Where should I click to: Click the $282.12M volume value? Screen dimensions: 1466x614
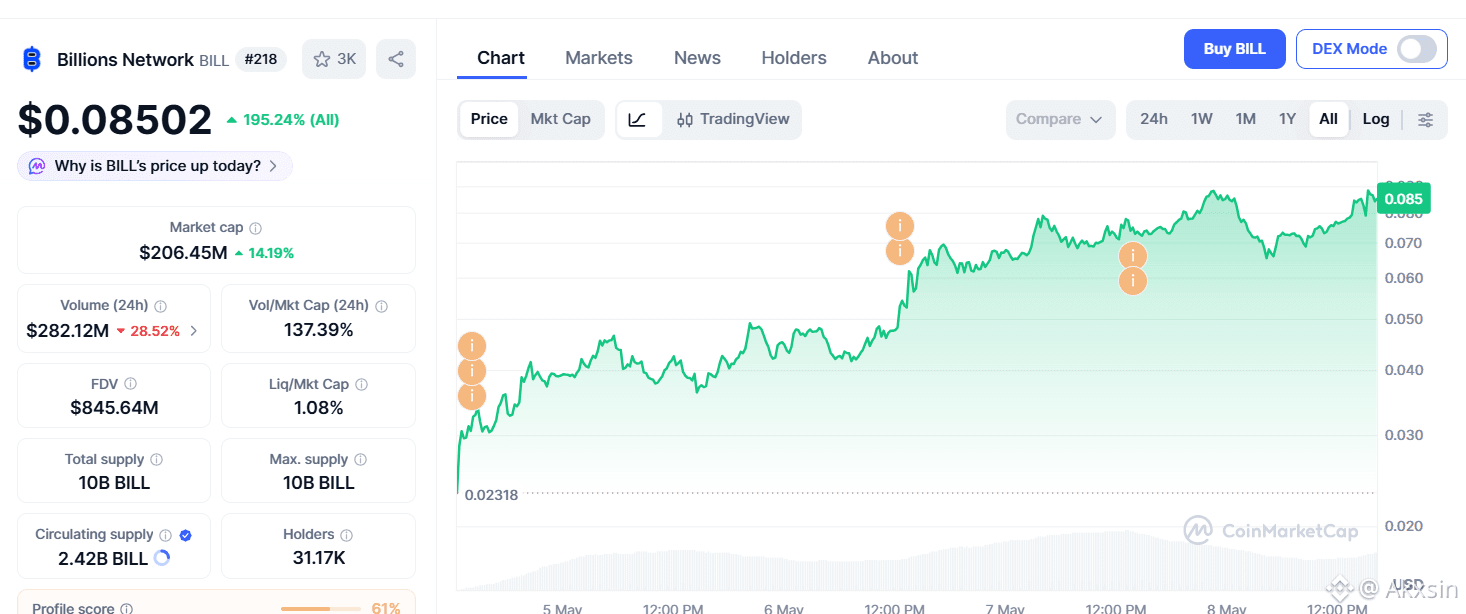pos(68,331)
